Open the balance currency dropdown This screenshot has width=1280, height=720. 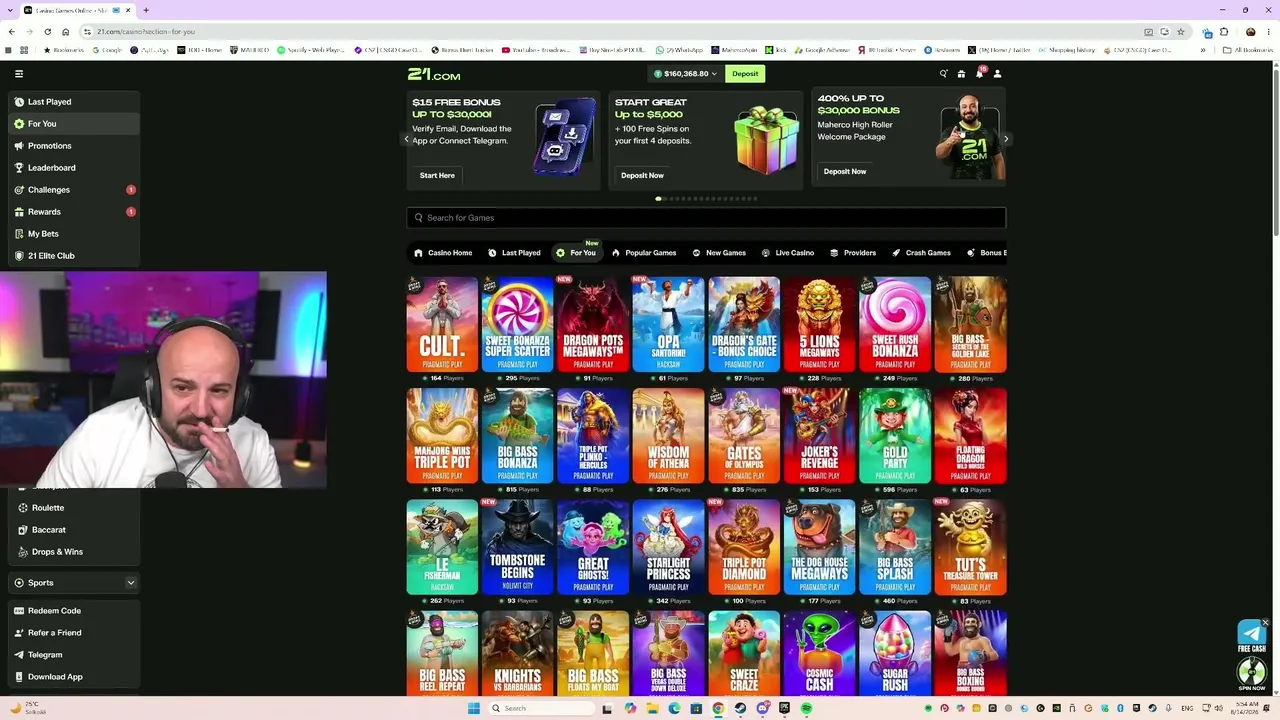(x=685, y=74)
